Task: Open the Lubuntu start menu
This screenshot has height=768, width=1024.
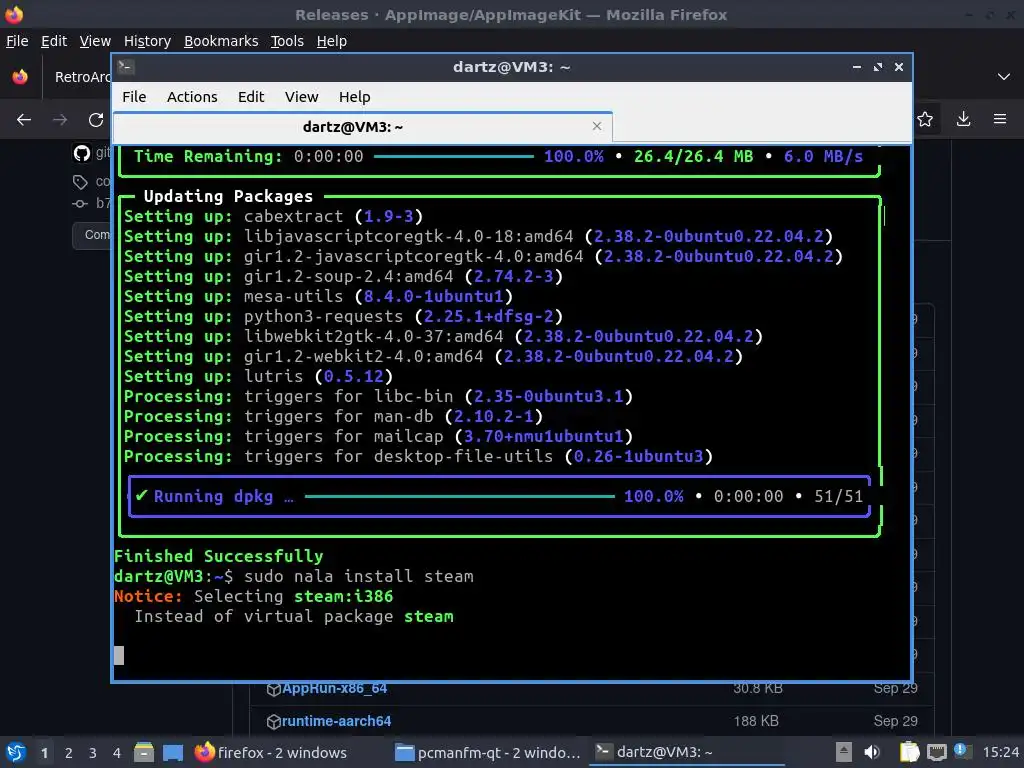Action: tap(16, 752)
